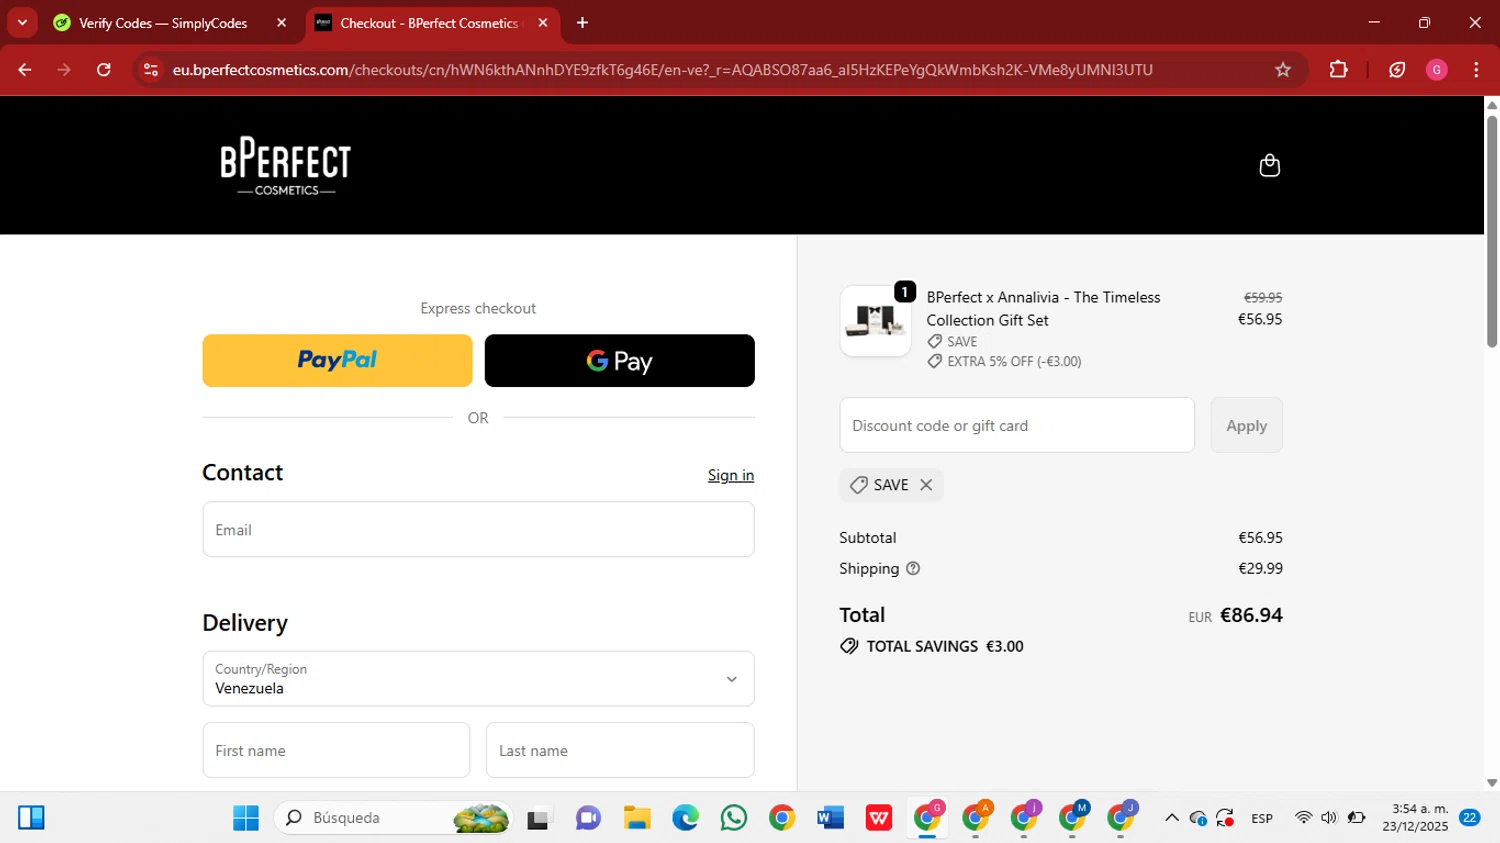Image resolution: width=1500 pixels, height=843 pixels.
Task: Show hidden system tray icons
Action: point(1171,818)
